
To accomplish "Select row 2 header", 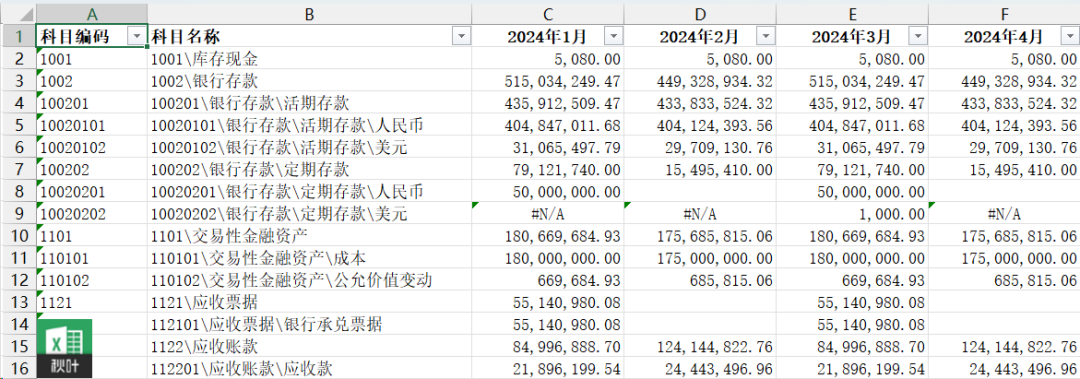I will point(19,59).
